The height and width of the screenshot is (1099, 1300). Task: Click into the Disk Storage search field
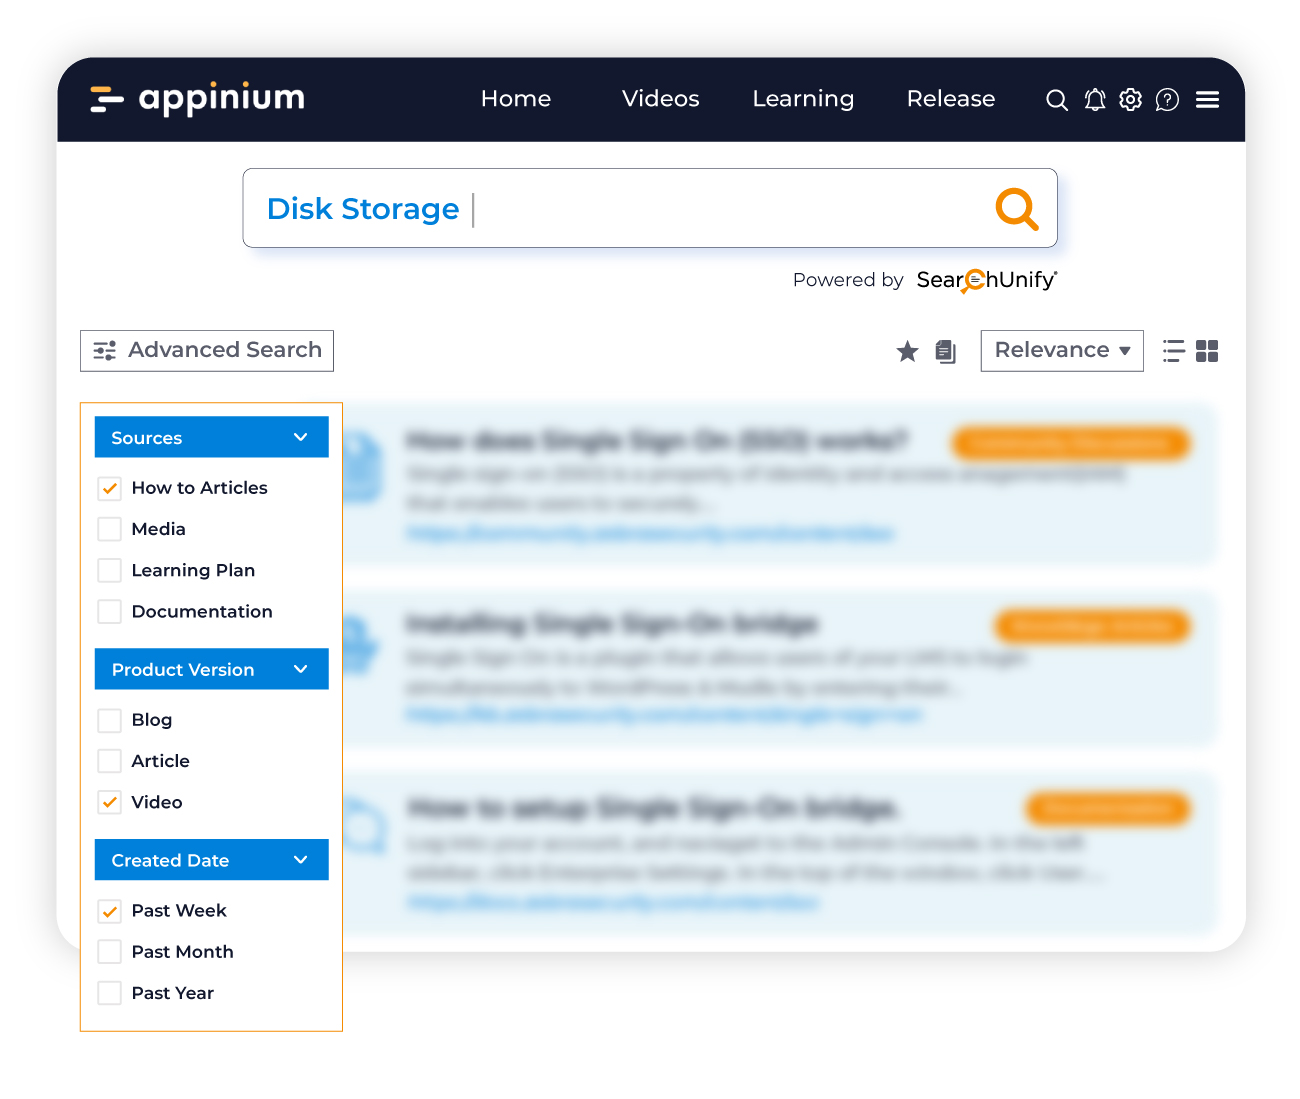click(650, 208)
